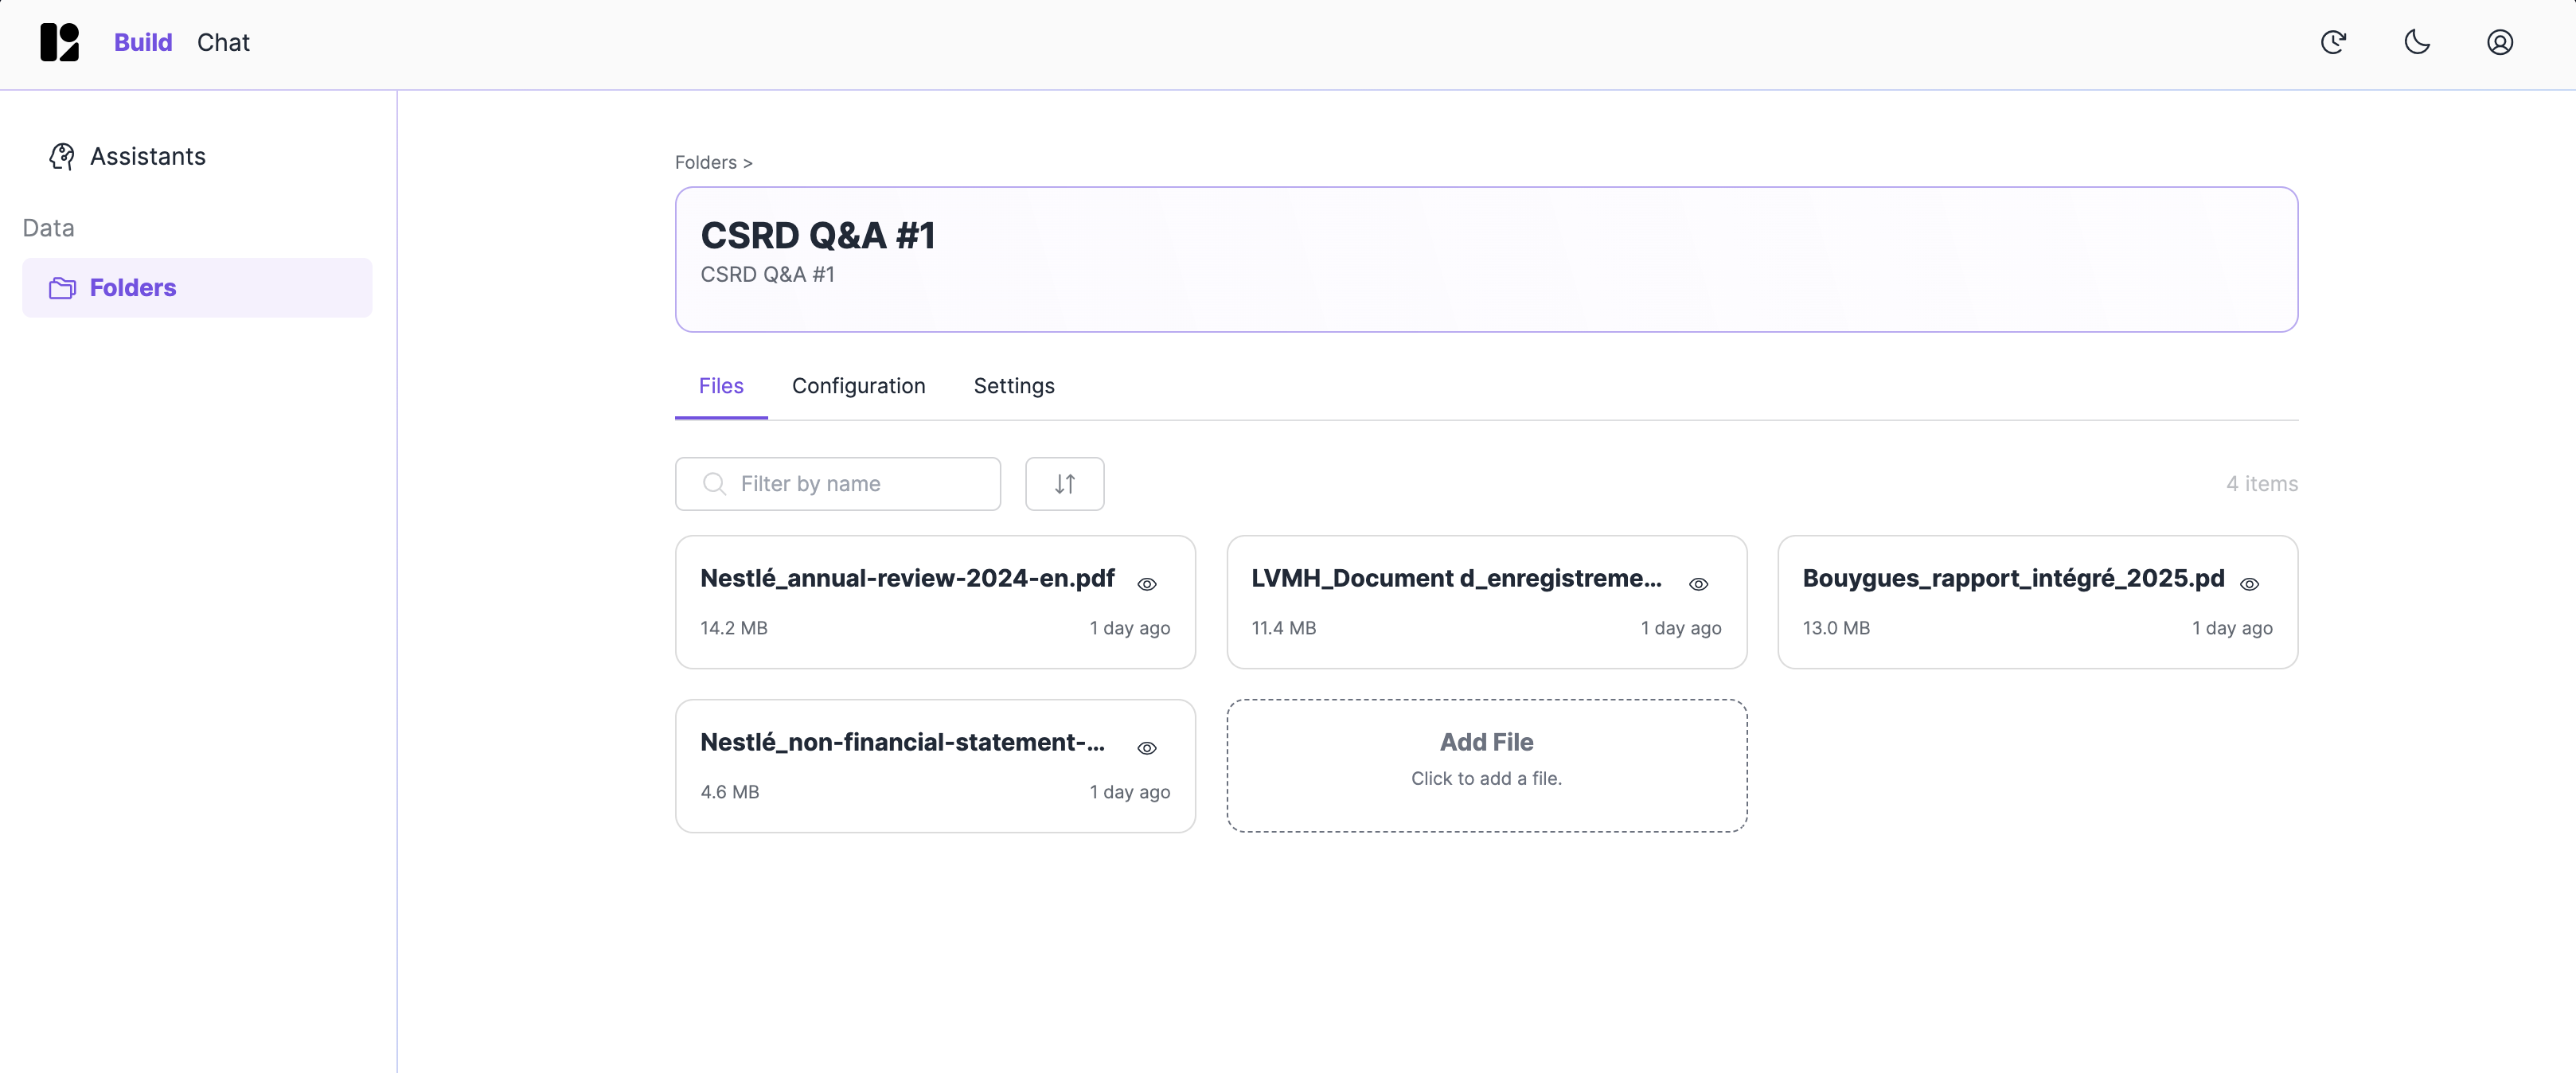Open the Build section in top navigation

(x=143, y=42)
